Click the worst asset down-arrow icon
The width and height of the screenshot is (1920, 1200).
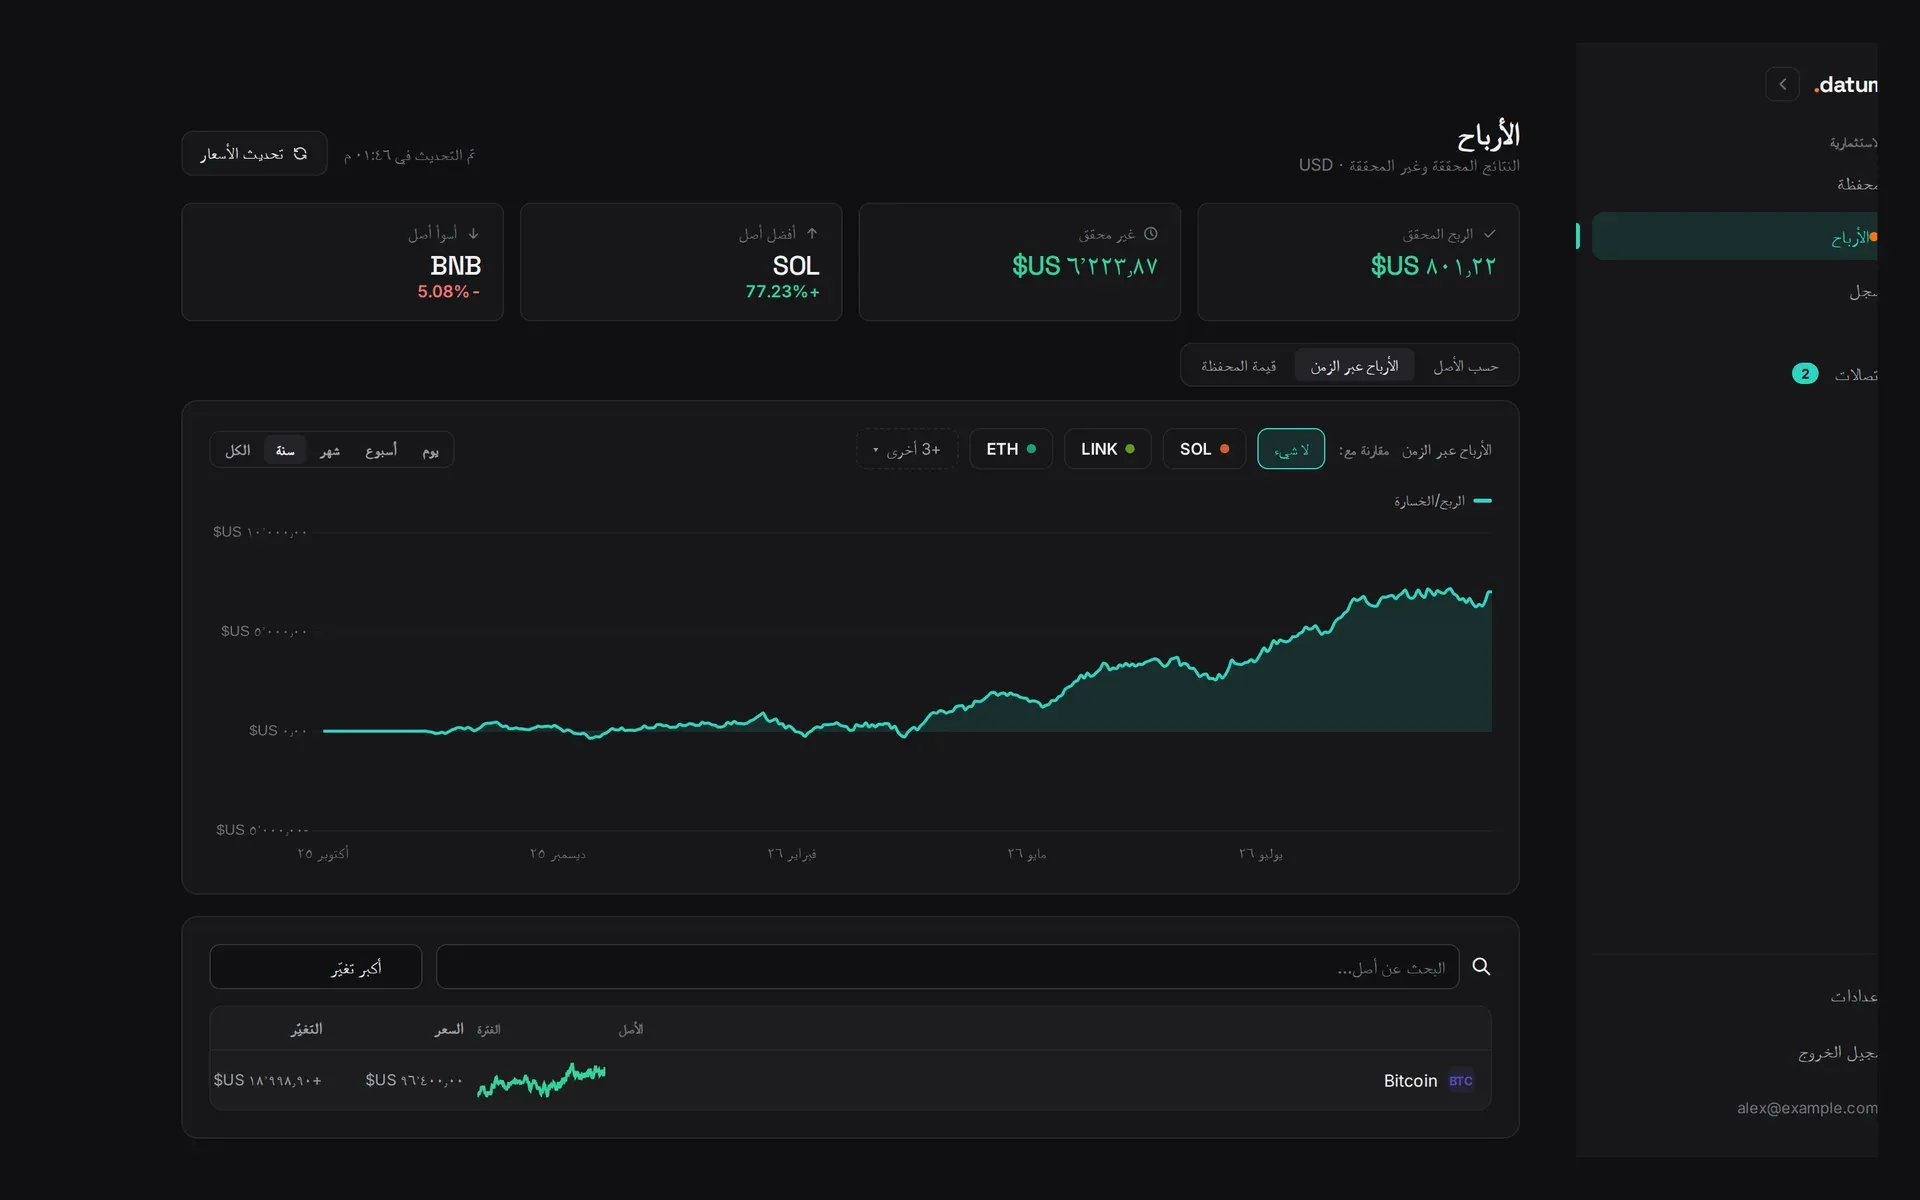click(473, 234)
